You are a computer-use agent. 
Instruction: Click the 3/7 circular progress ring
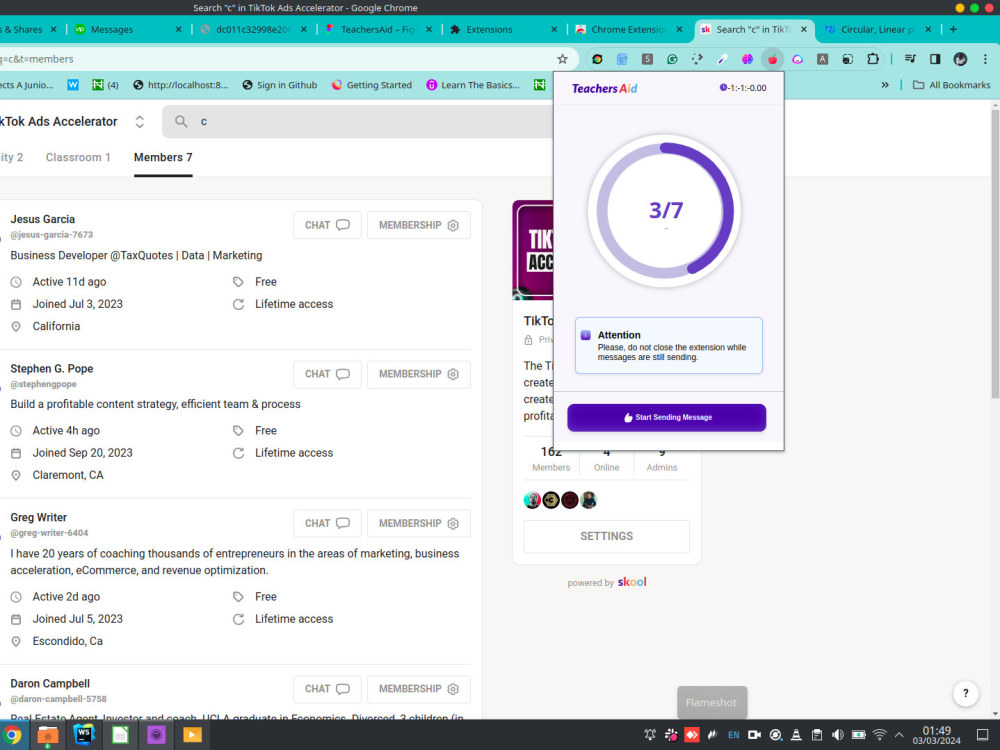pyautogui.click(x=668, y=210)
